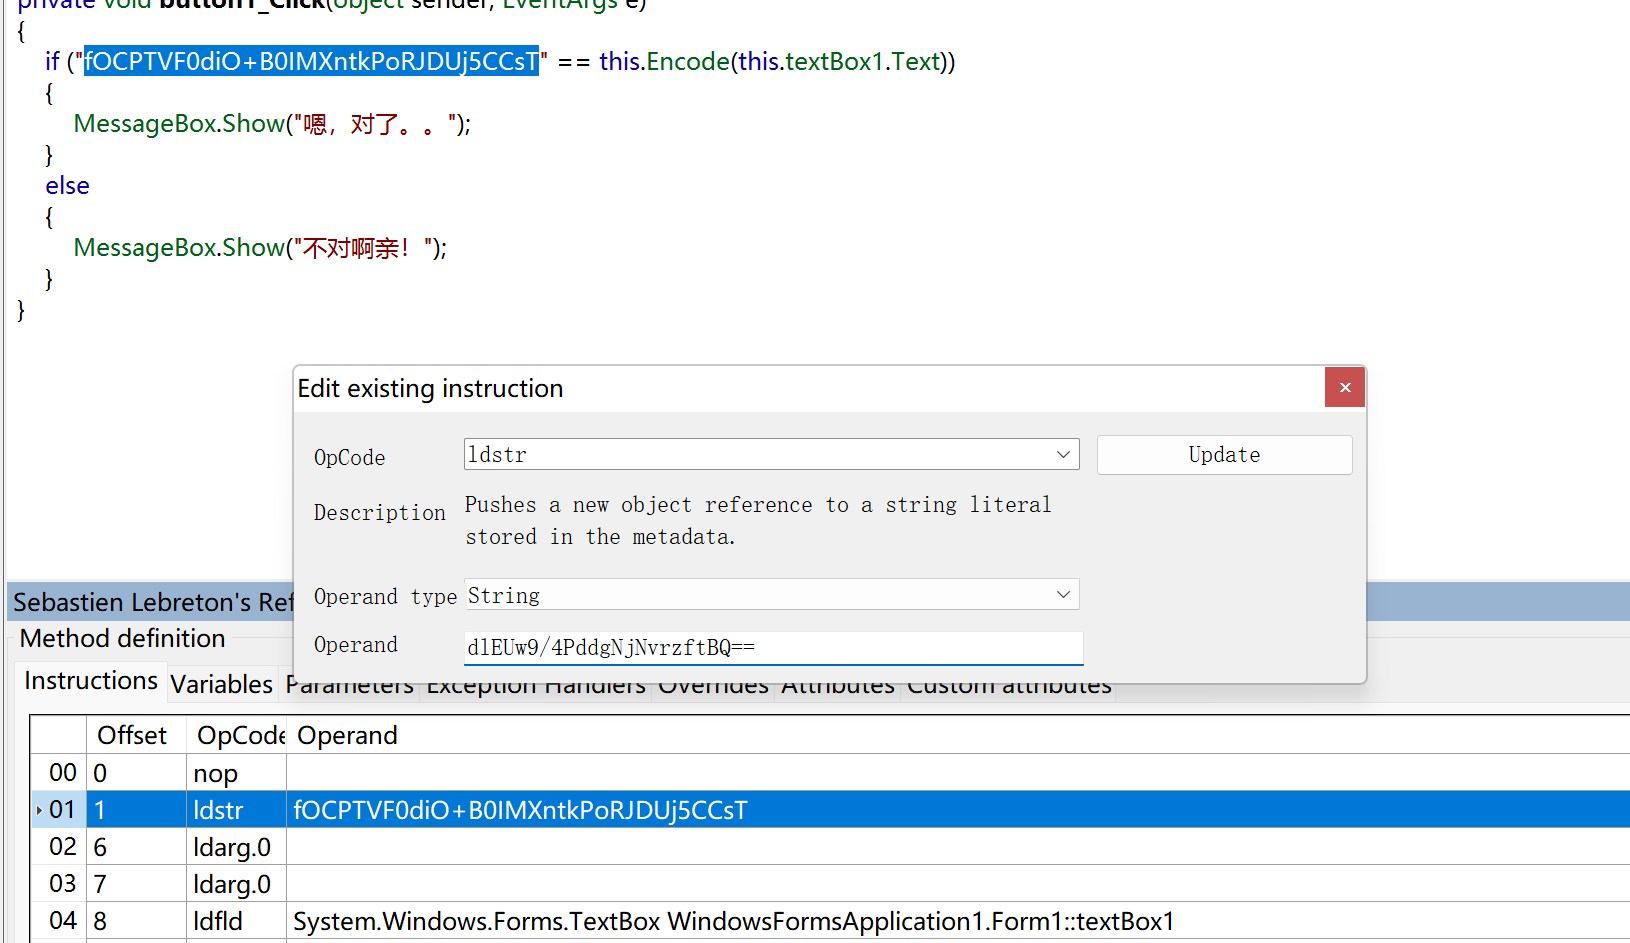Click the Sebastien Lebreton's Reflexil panel title
Viewport: 1630px width, 943px height.
tap(153, 602)
